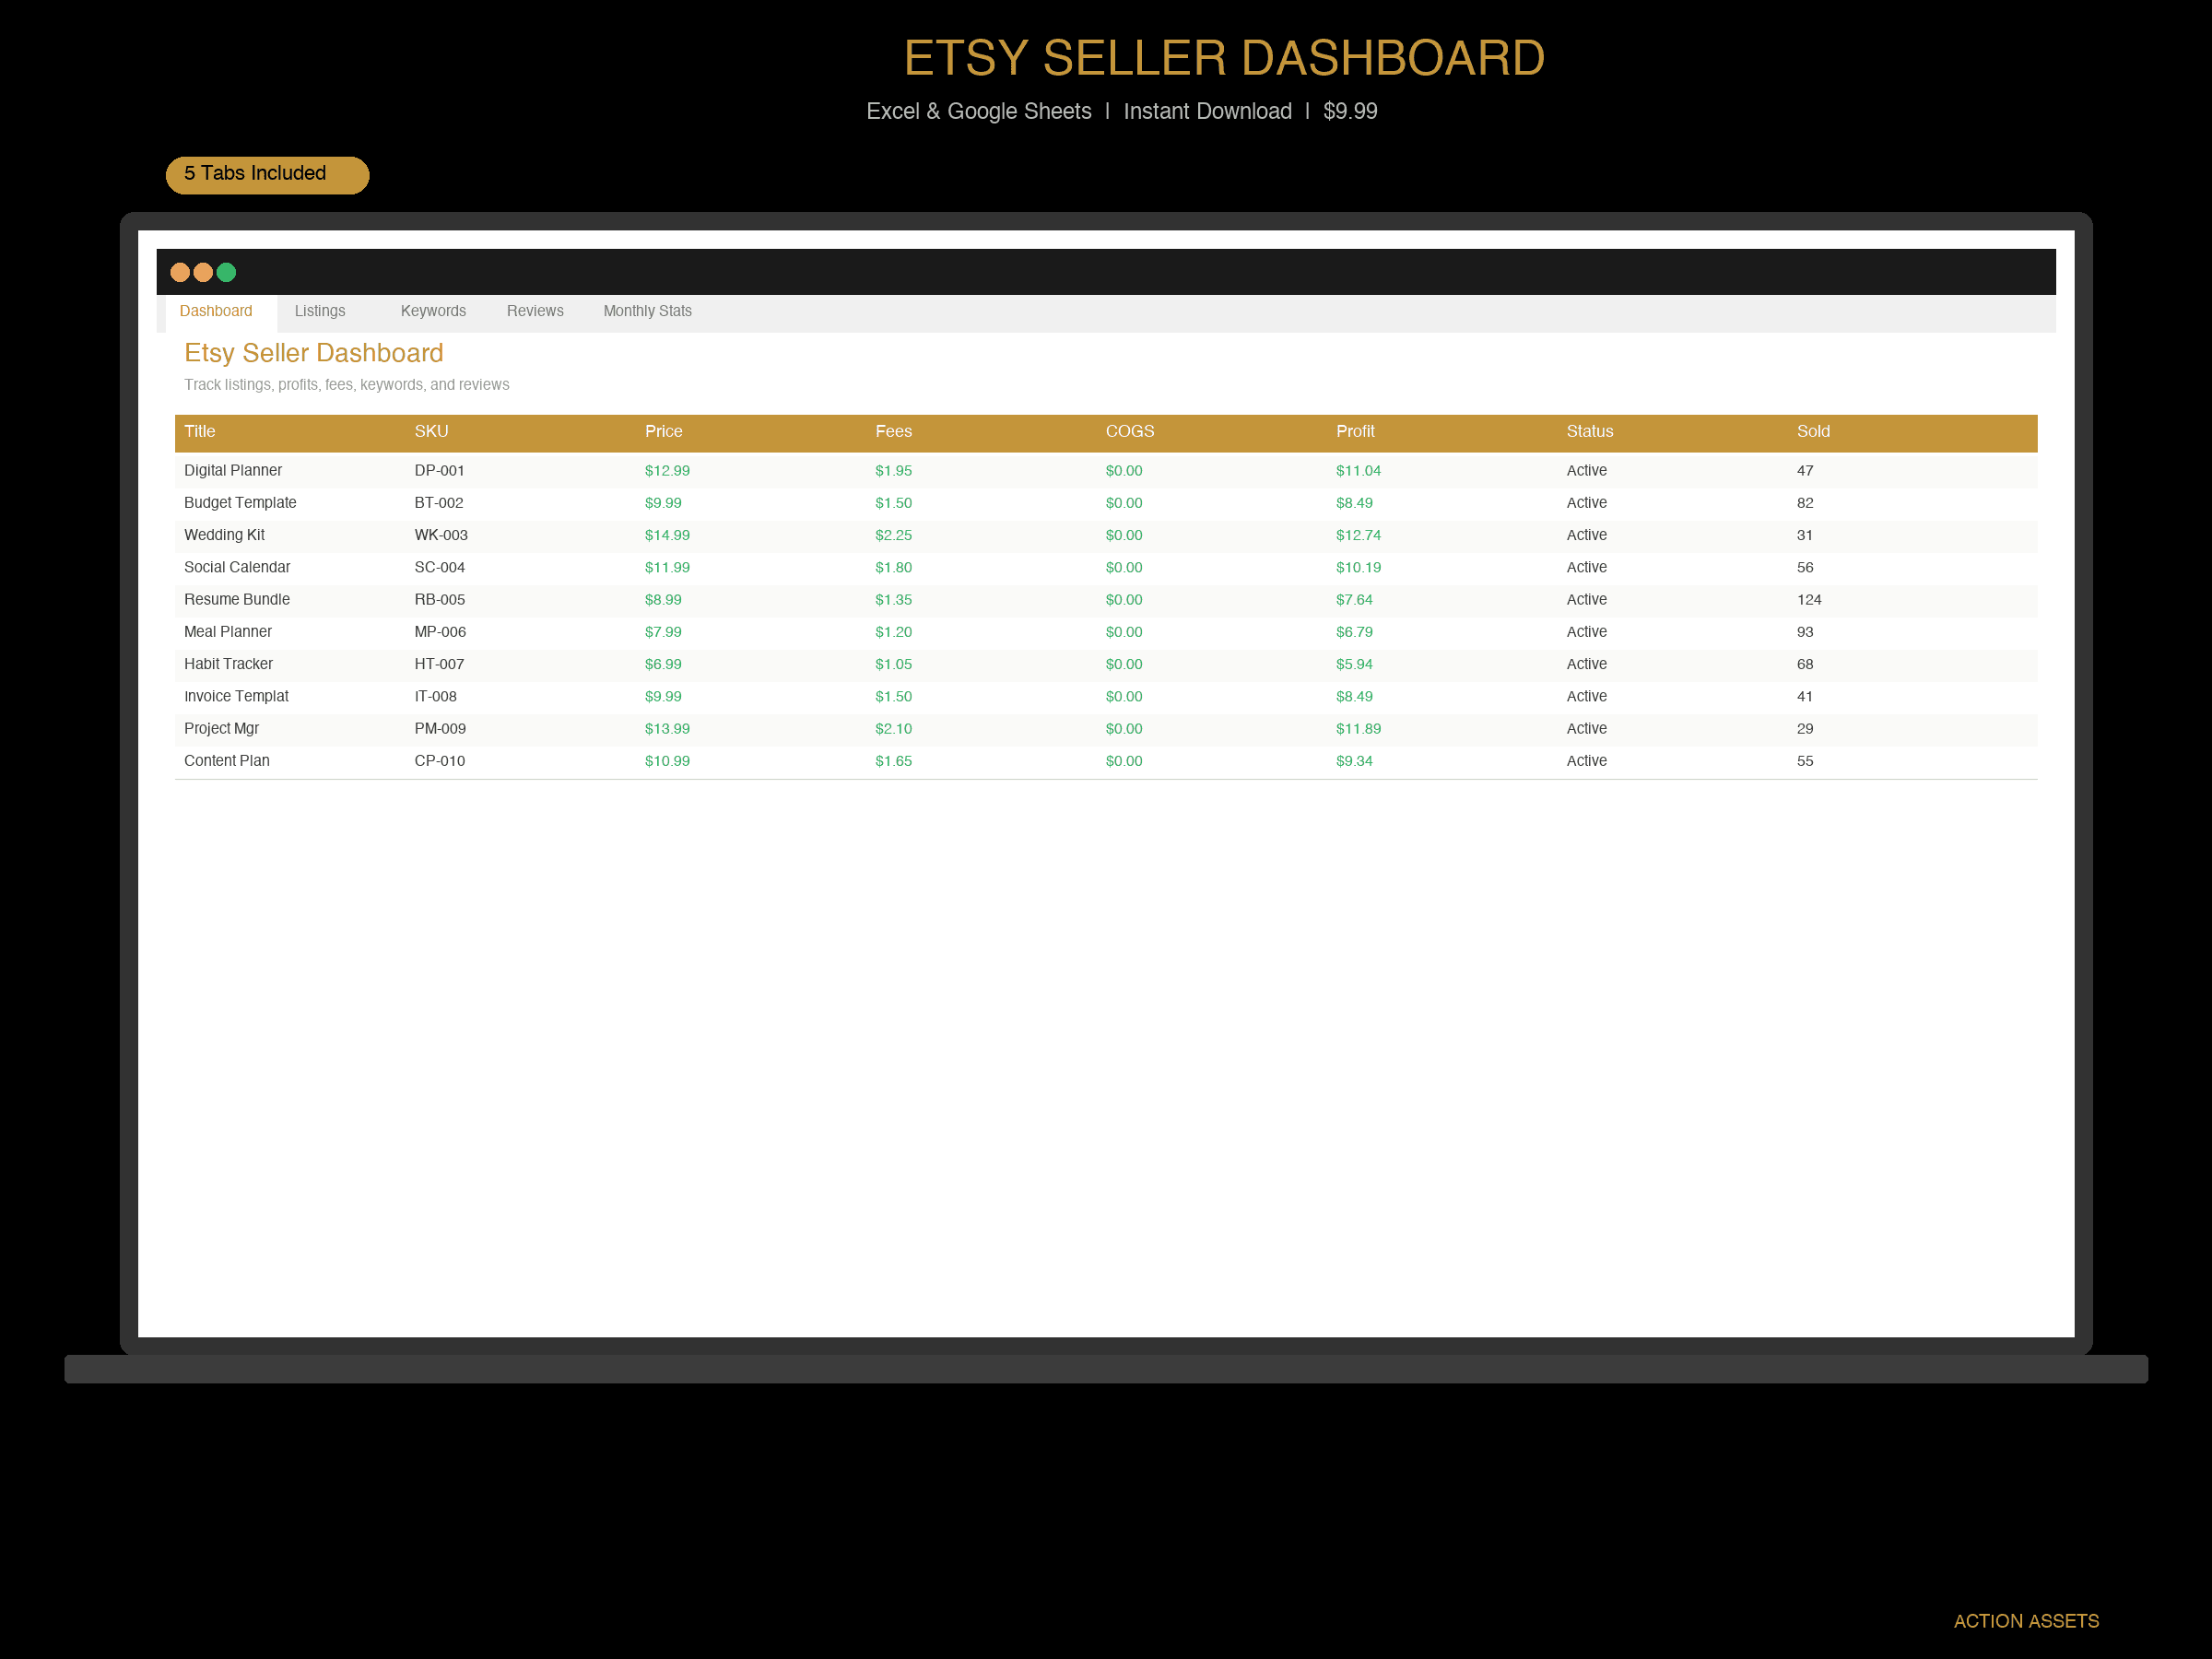2212x1659 pixels.
Task: Switch to the Listings tab
Action: pyautogui.click(x=320, y=311)
